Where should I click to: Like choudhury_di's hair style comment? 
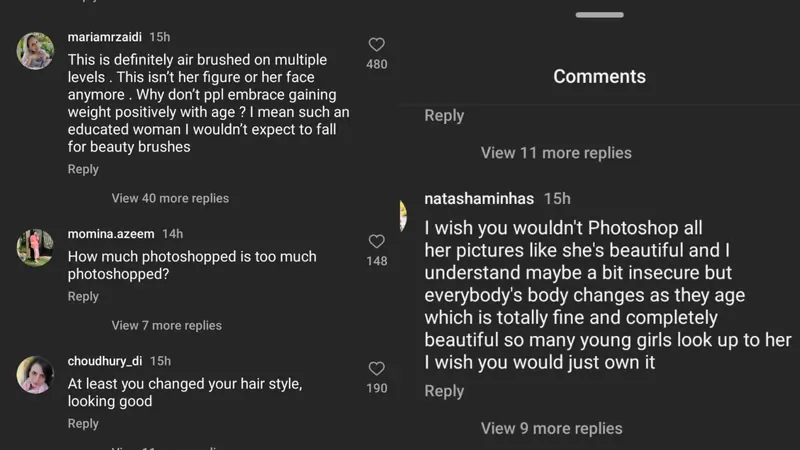376,369
